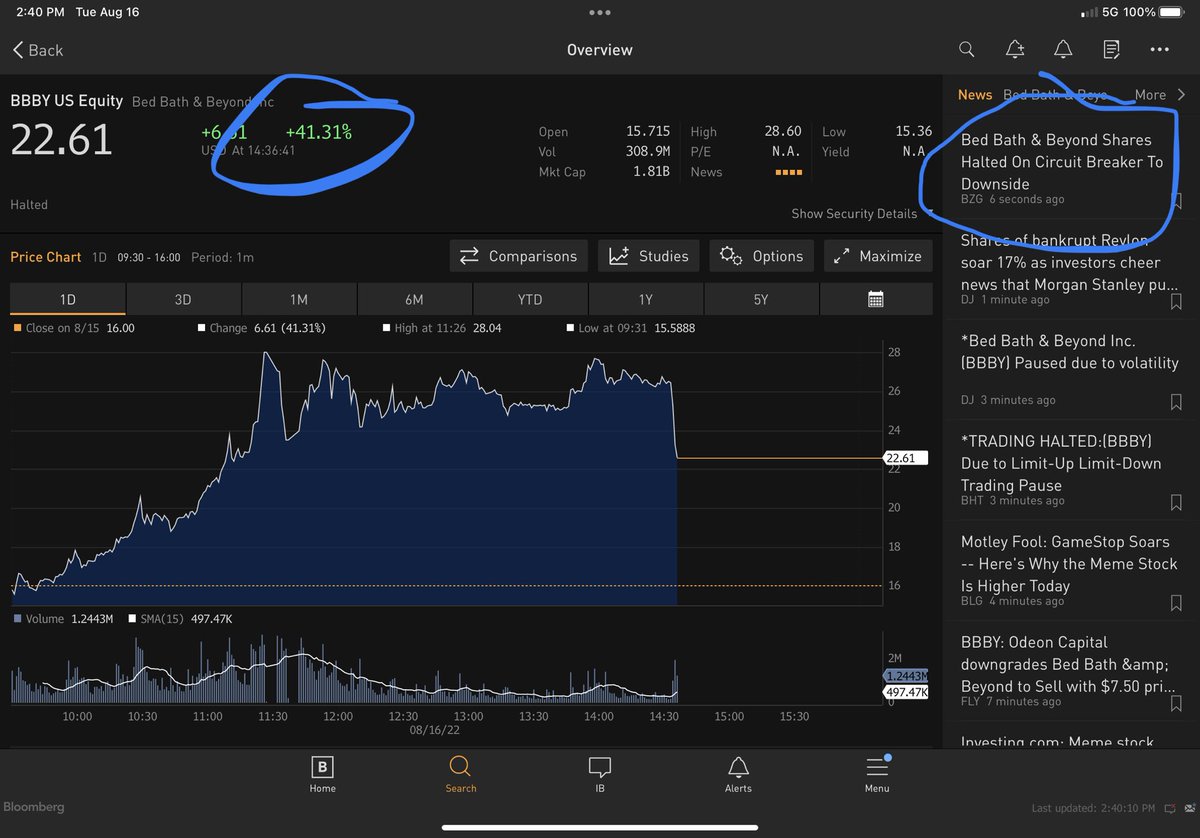Open IB chat in bottom navigation
The height and width of the screenshot is (838, 1200).
tap(599, 774)
